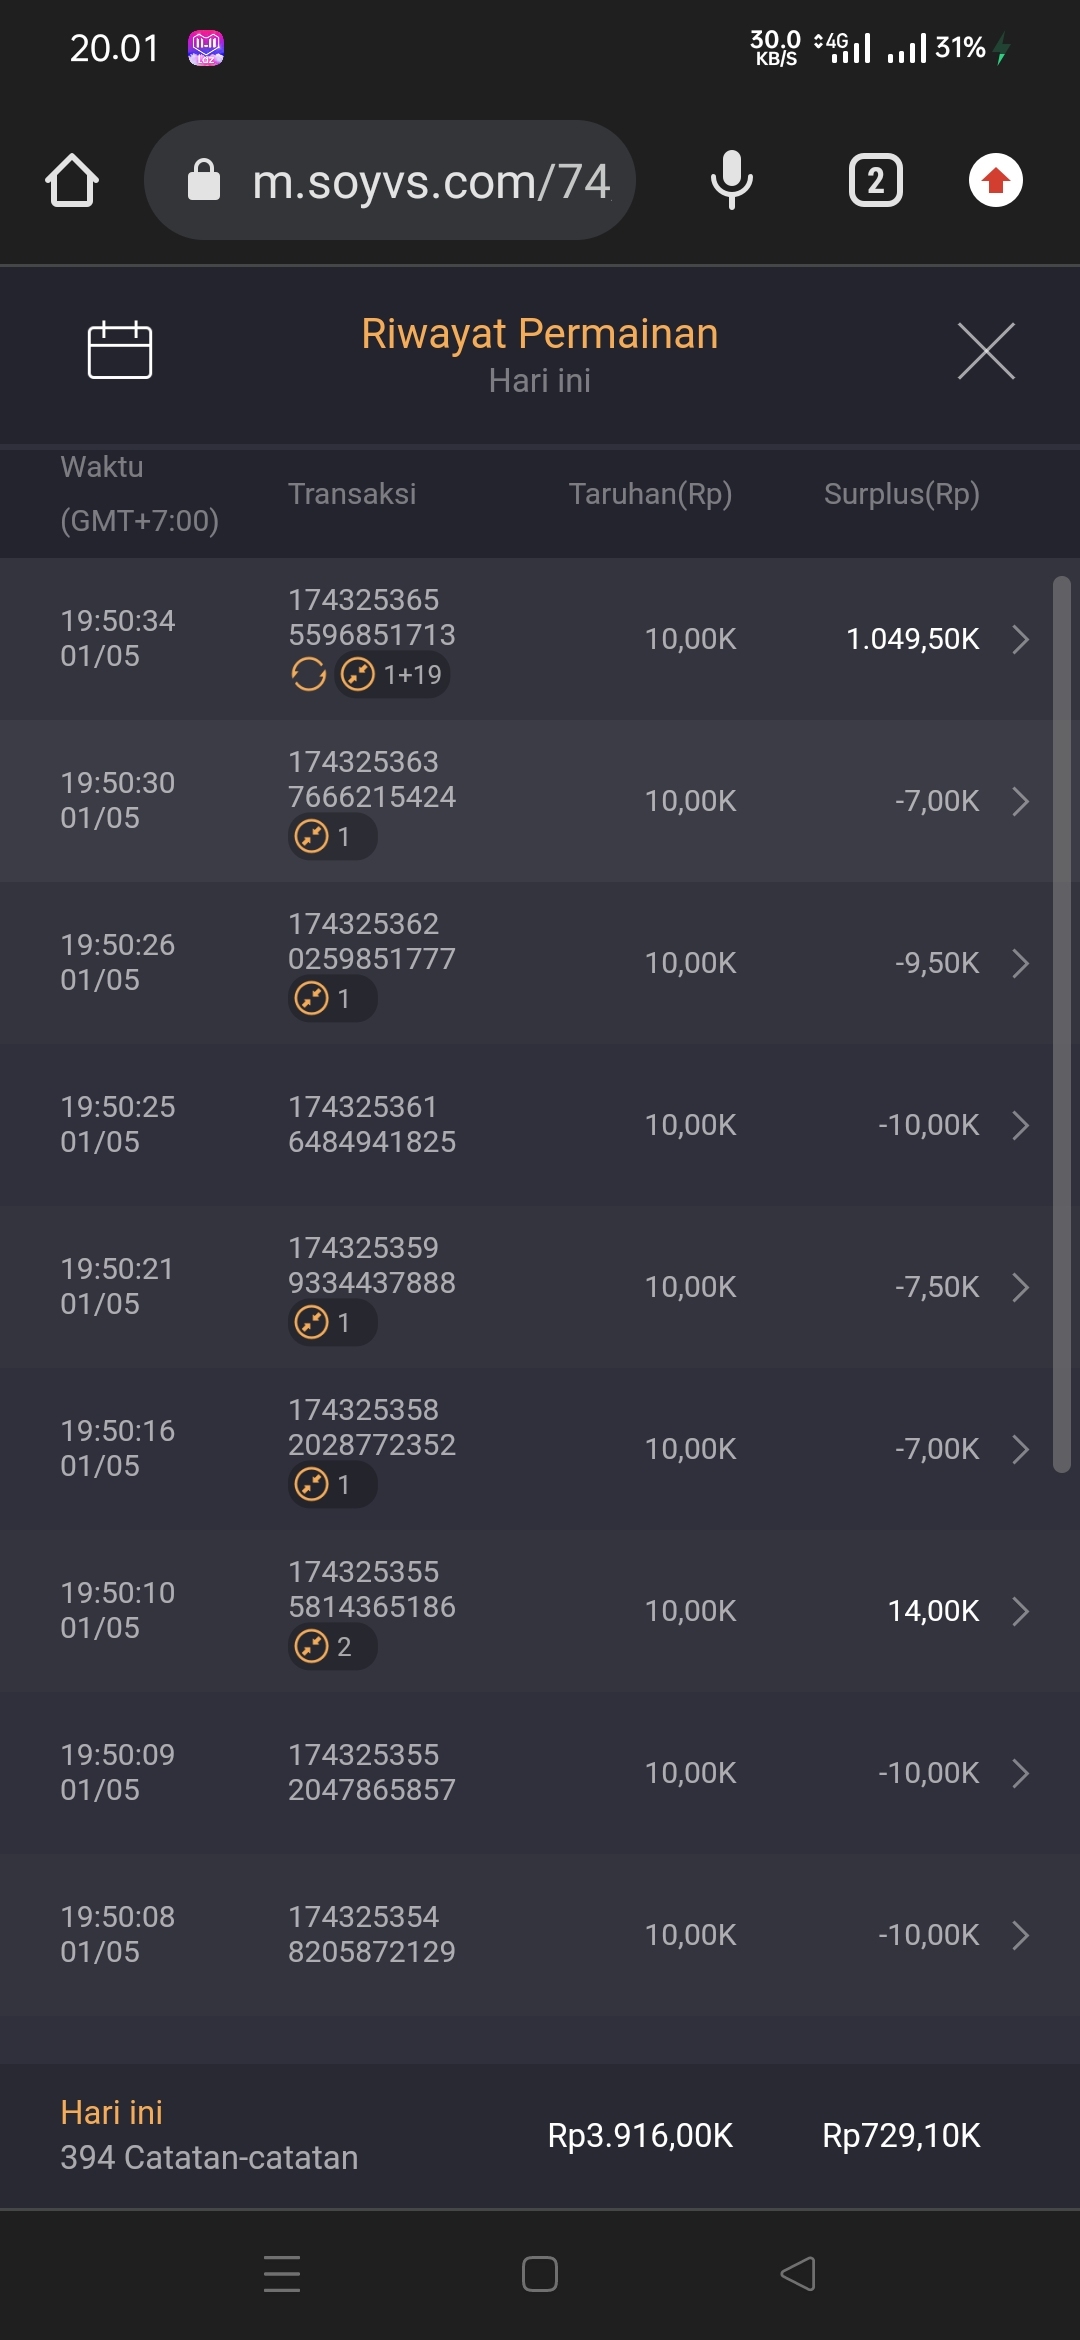Select the 19:50:08 transaction row
Screen dimensions: 1080x2340
[540, 1935]
